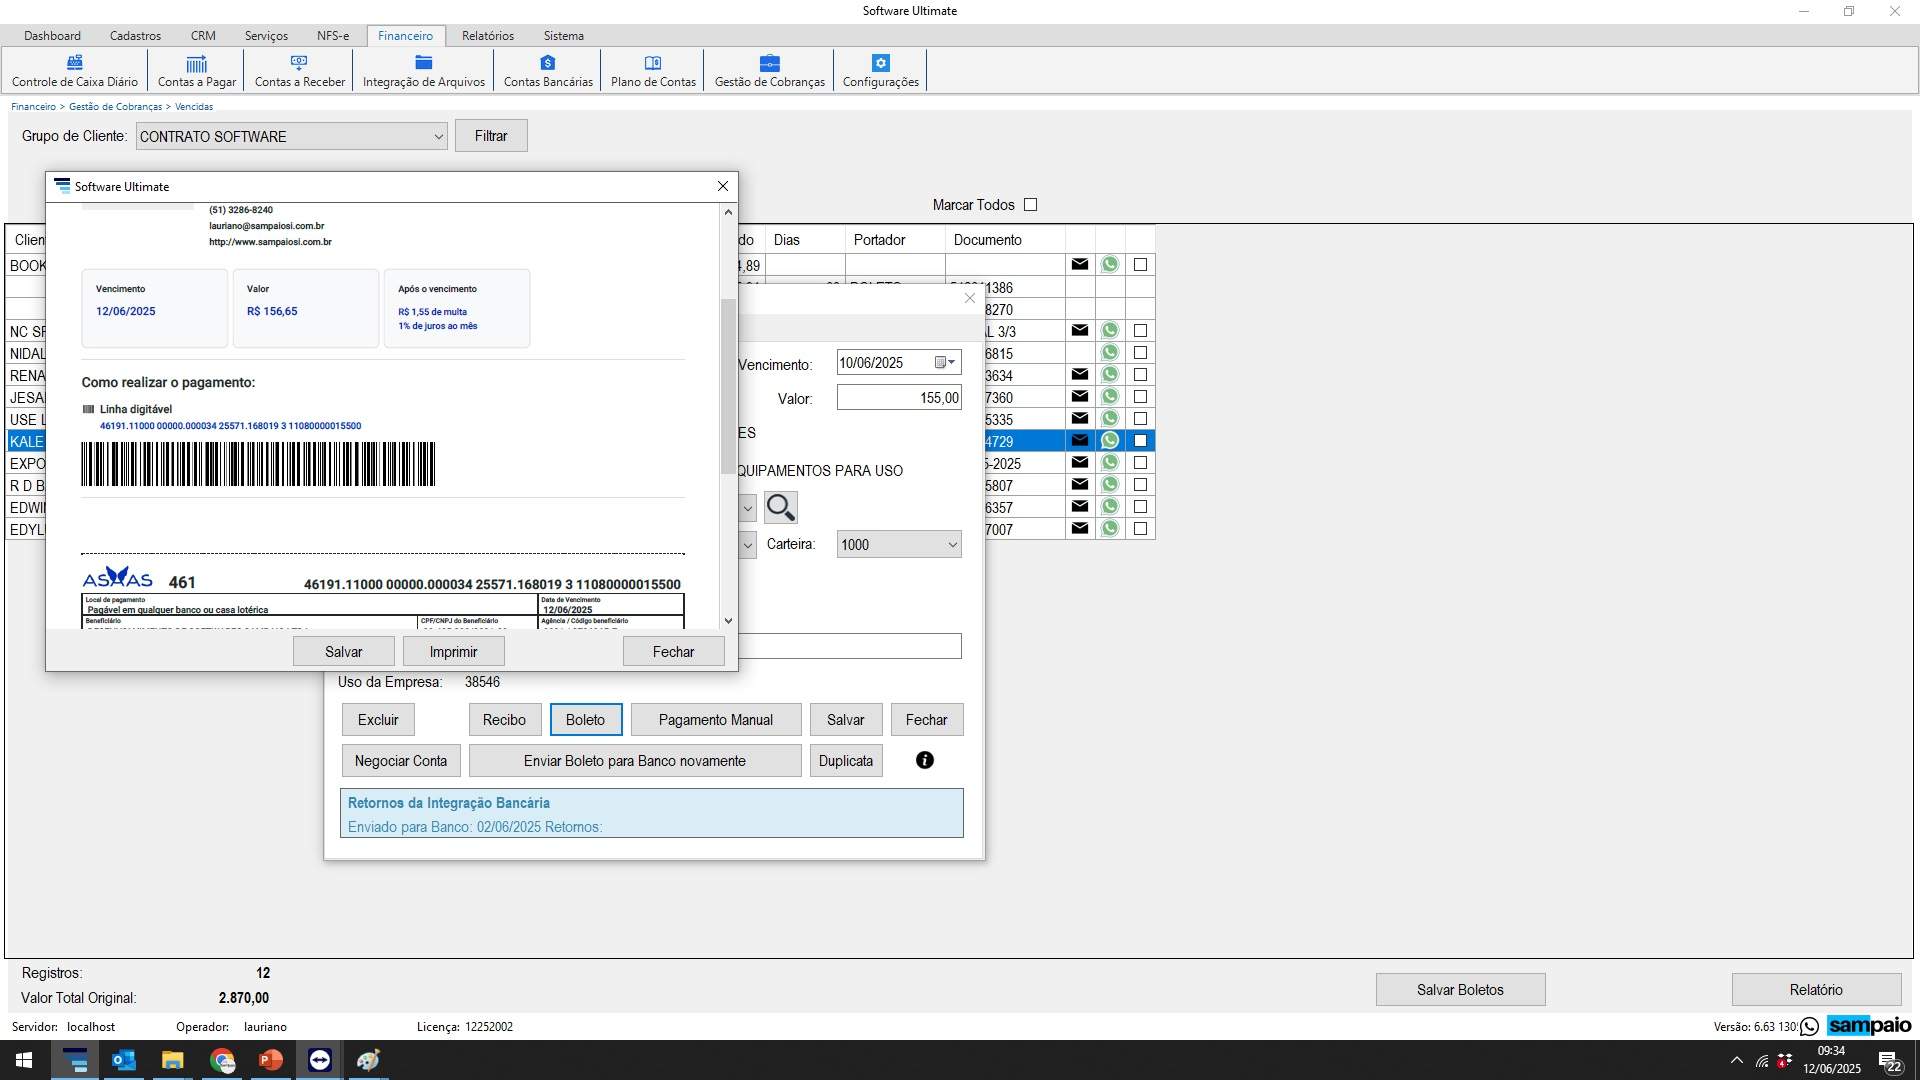The width and height of the screenshot is (1920, 1080).
Task: Open Outlook from the taskbar
Action: (124, 1060)
